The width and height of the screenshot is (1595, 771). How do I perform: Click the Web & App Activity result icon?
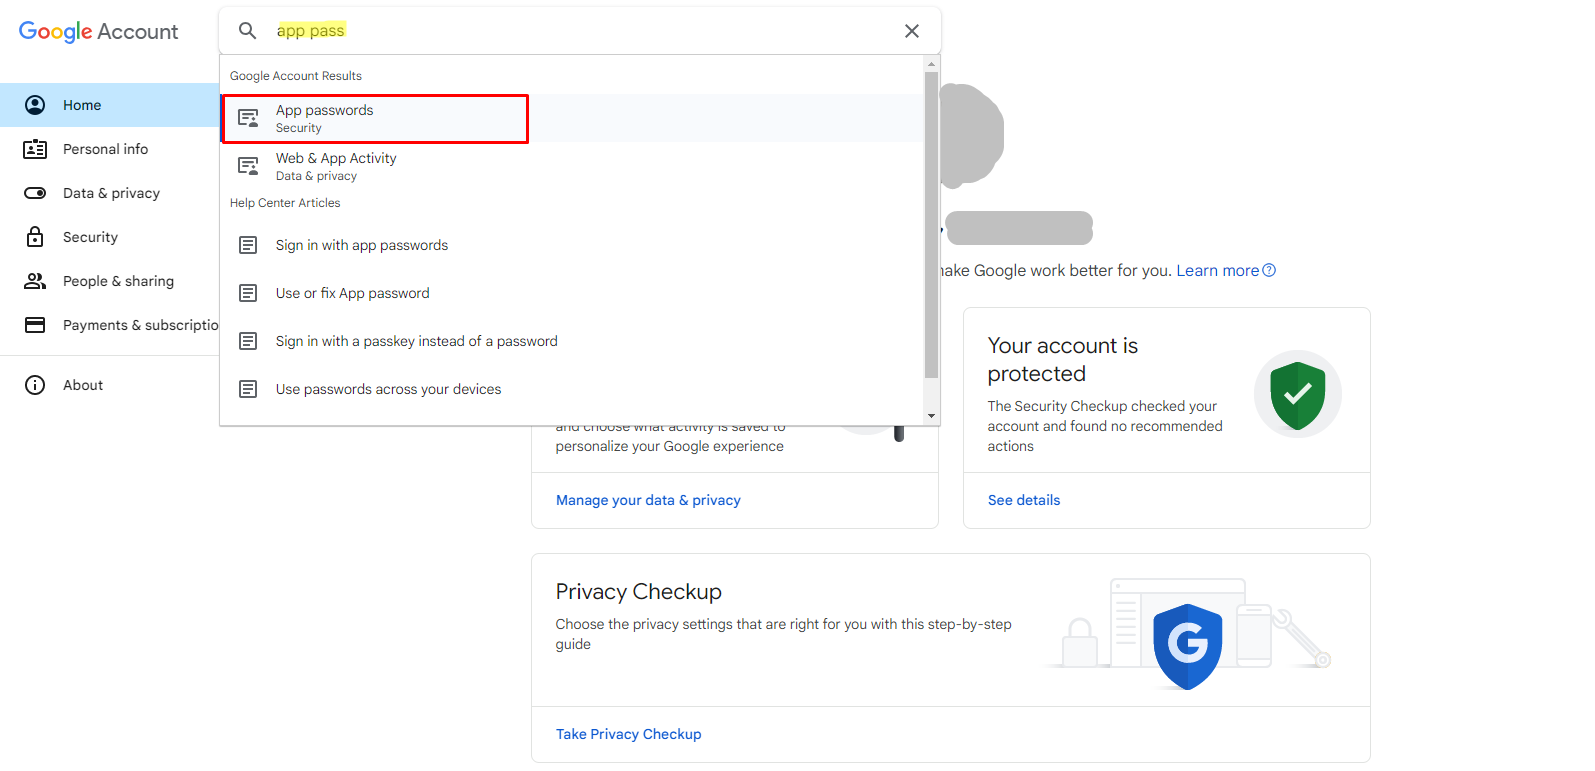[248, 166]
